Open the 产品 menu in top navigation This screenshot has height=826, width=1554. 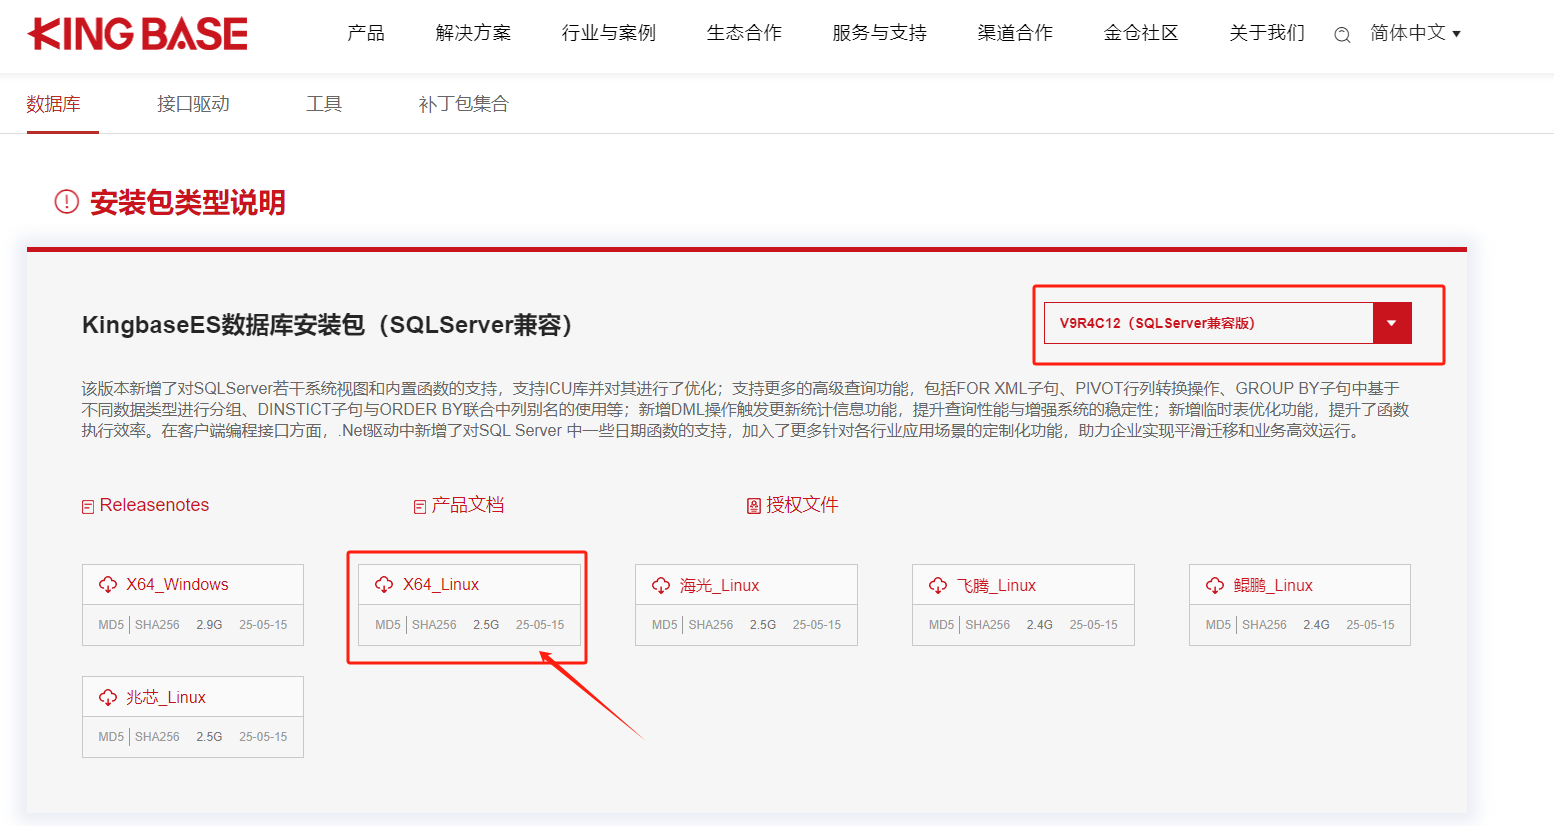pos(365,34)
